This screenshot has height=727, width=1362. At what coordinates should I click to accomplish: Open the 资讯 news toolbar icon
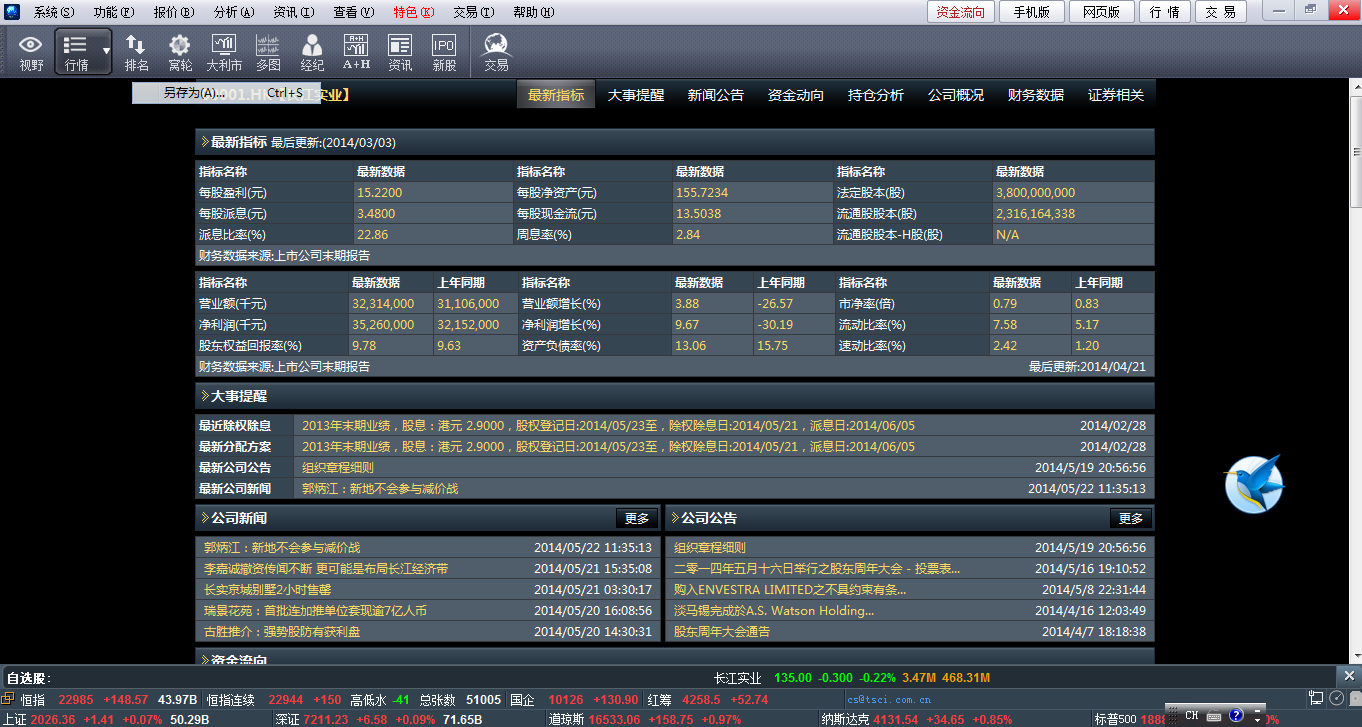pyautogui.click(x=400, y=52)
